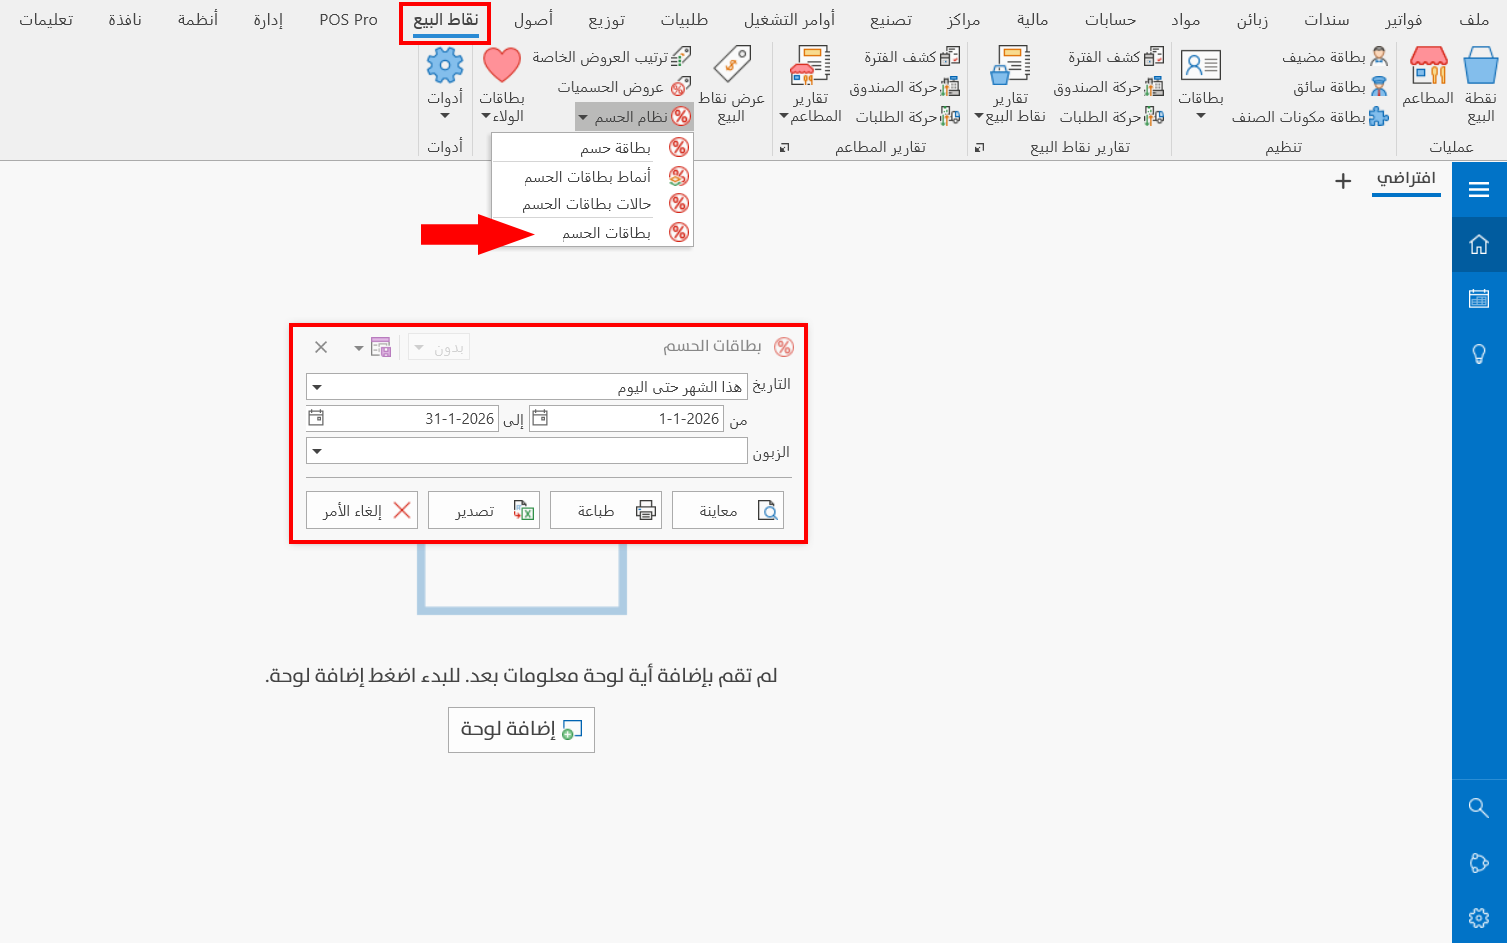Switch to the نقاط البيع ribbon tab
This screenshot has height=943, width=1507.
445,20
